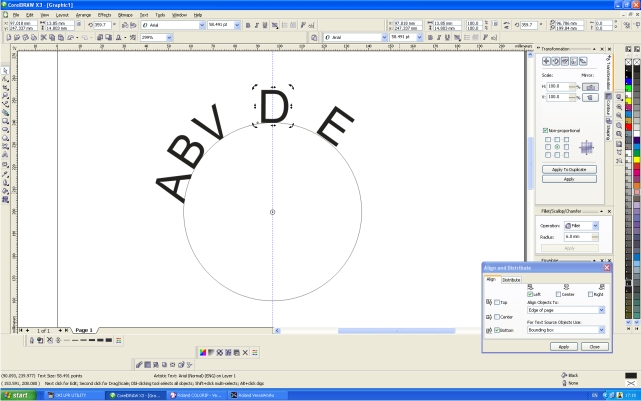
Task: Open the Align Objects To dropdown
Action: tap(602, 310)
